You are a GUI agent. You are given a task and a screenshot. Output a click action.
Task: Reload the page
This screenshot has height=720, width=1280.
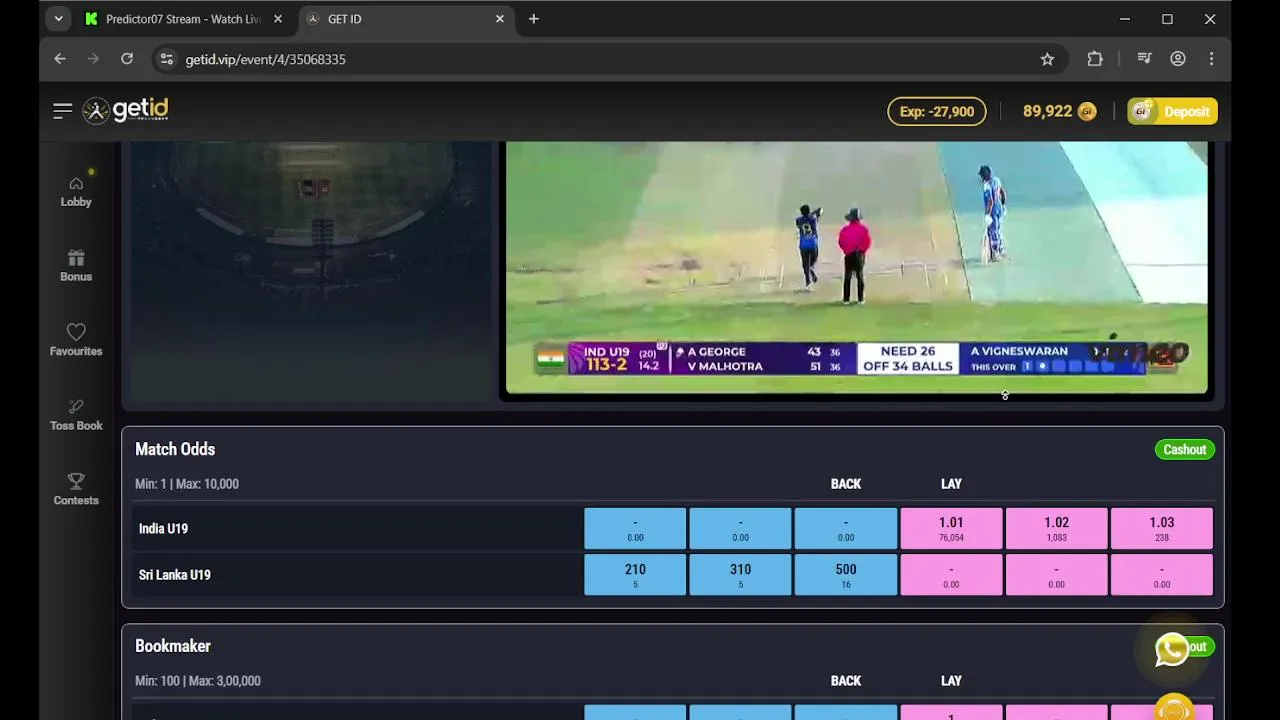pos(127,59)
